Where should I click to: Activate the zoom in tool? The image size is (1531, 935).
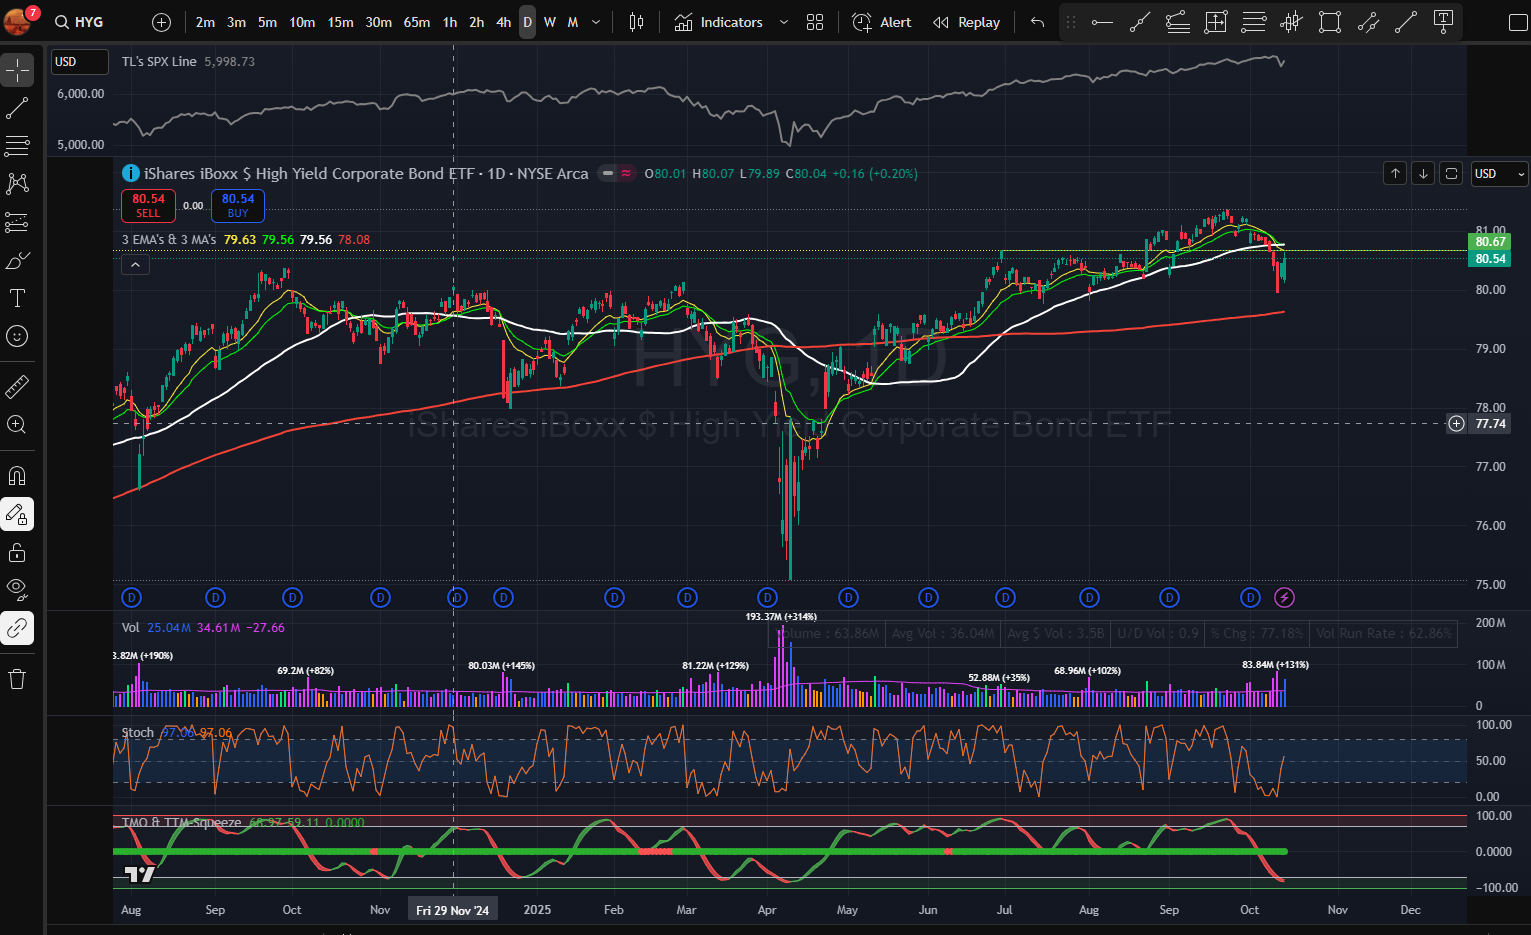coord(17,424)
